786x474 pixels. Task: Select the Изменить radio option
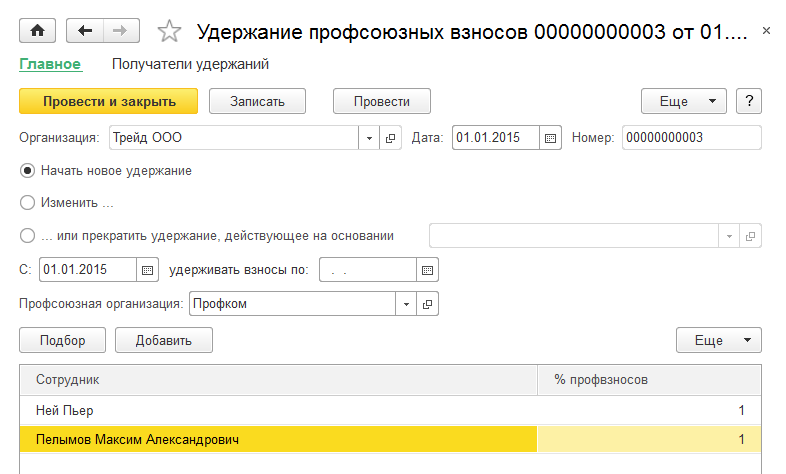tap(28, 203)
